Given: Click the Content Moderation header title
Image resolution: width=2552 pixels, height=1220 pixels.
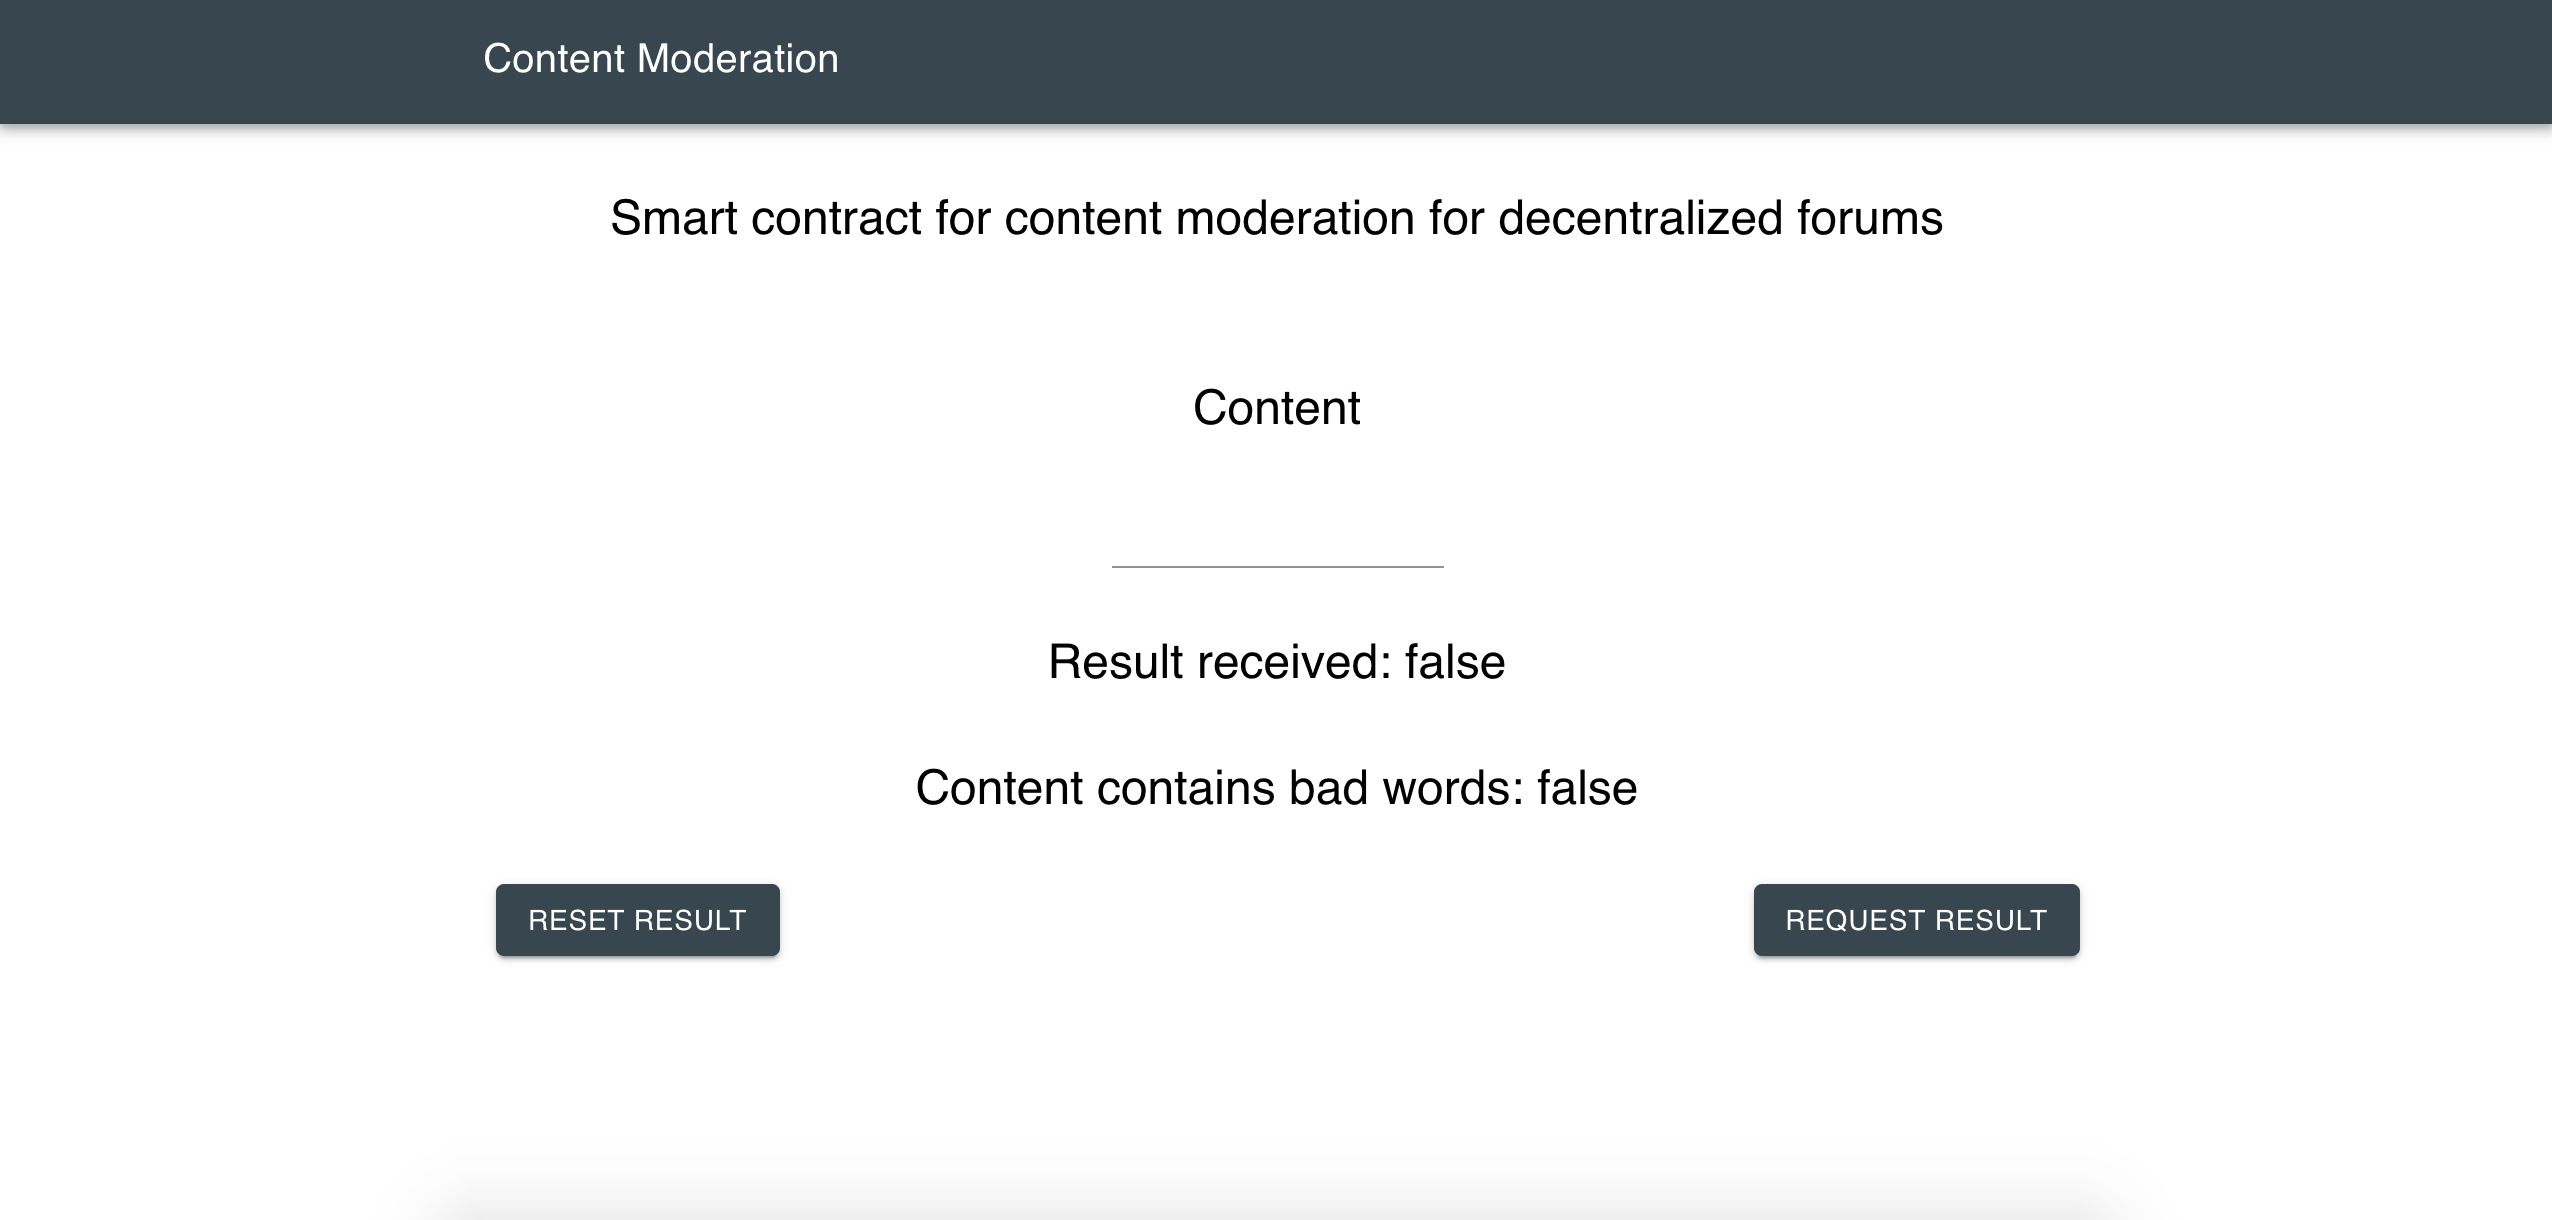Looking at the screenshot, I should click(661, 59).
